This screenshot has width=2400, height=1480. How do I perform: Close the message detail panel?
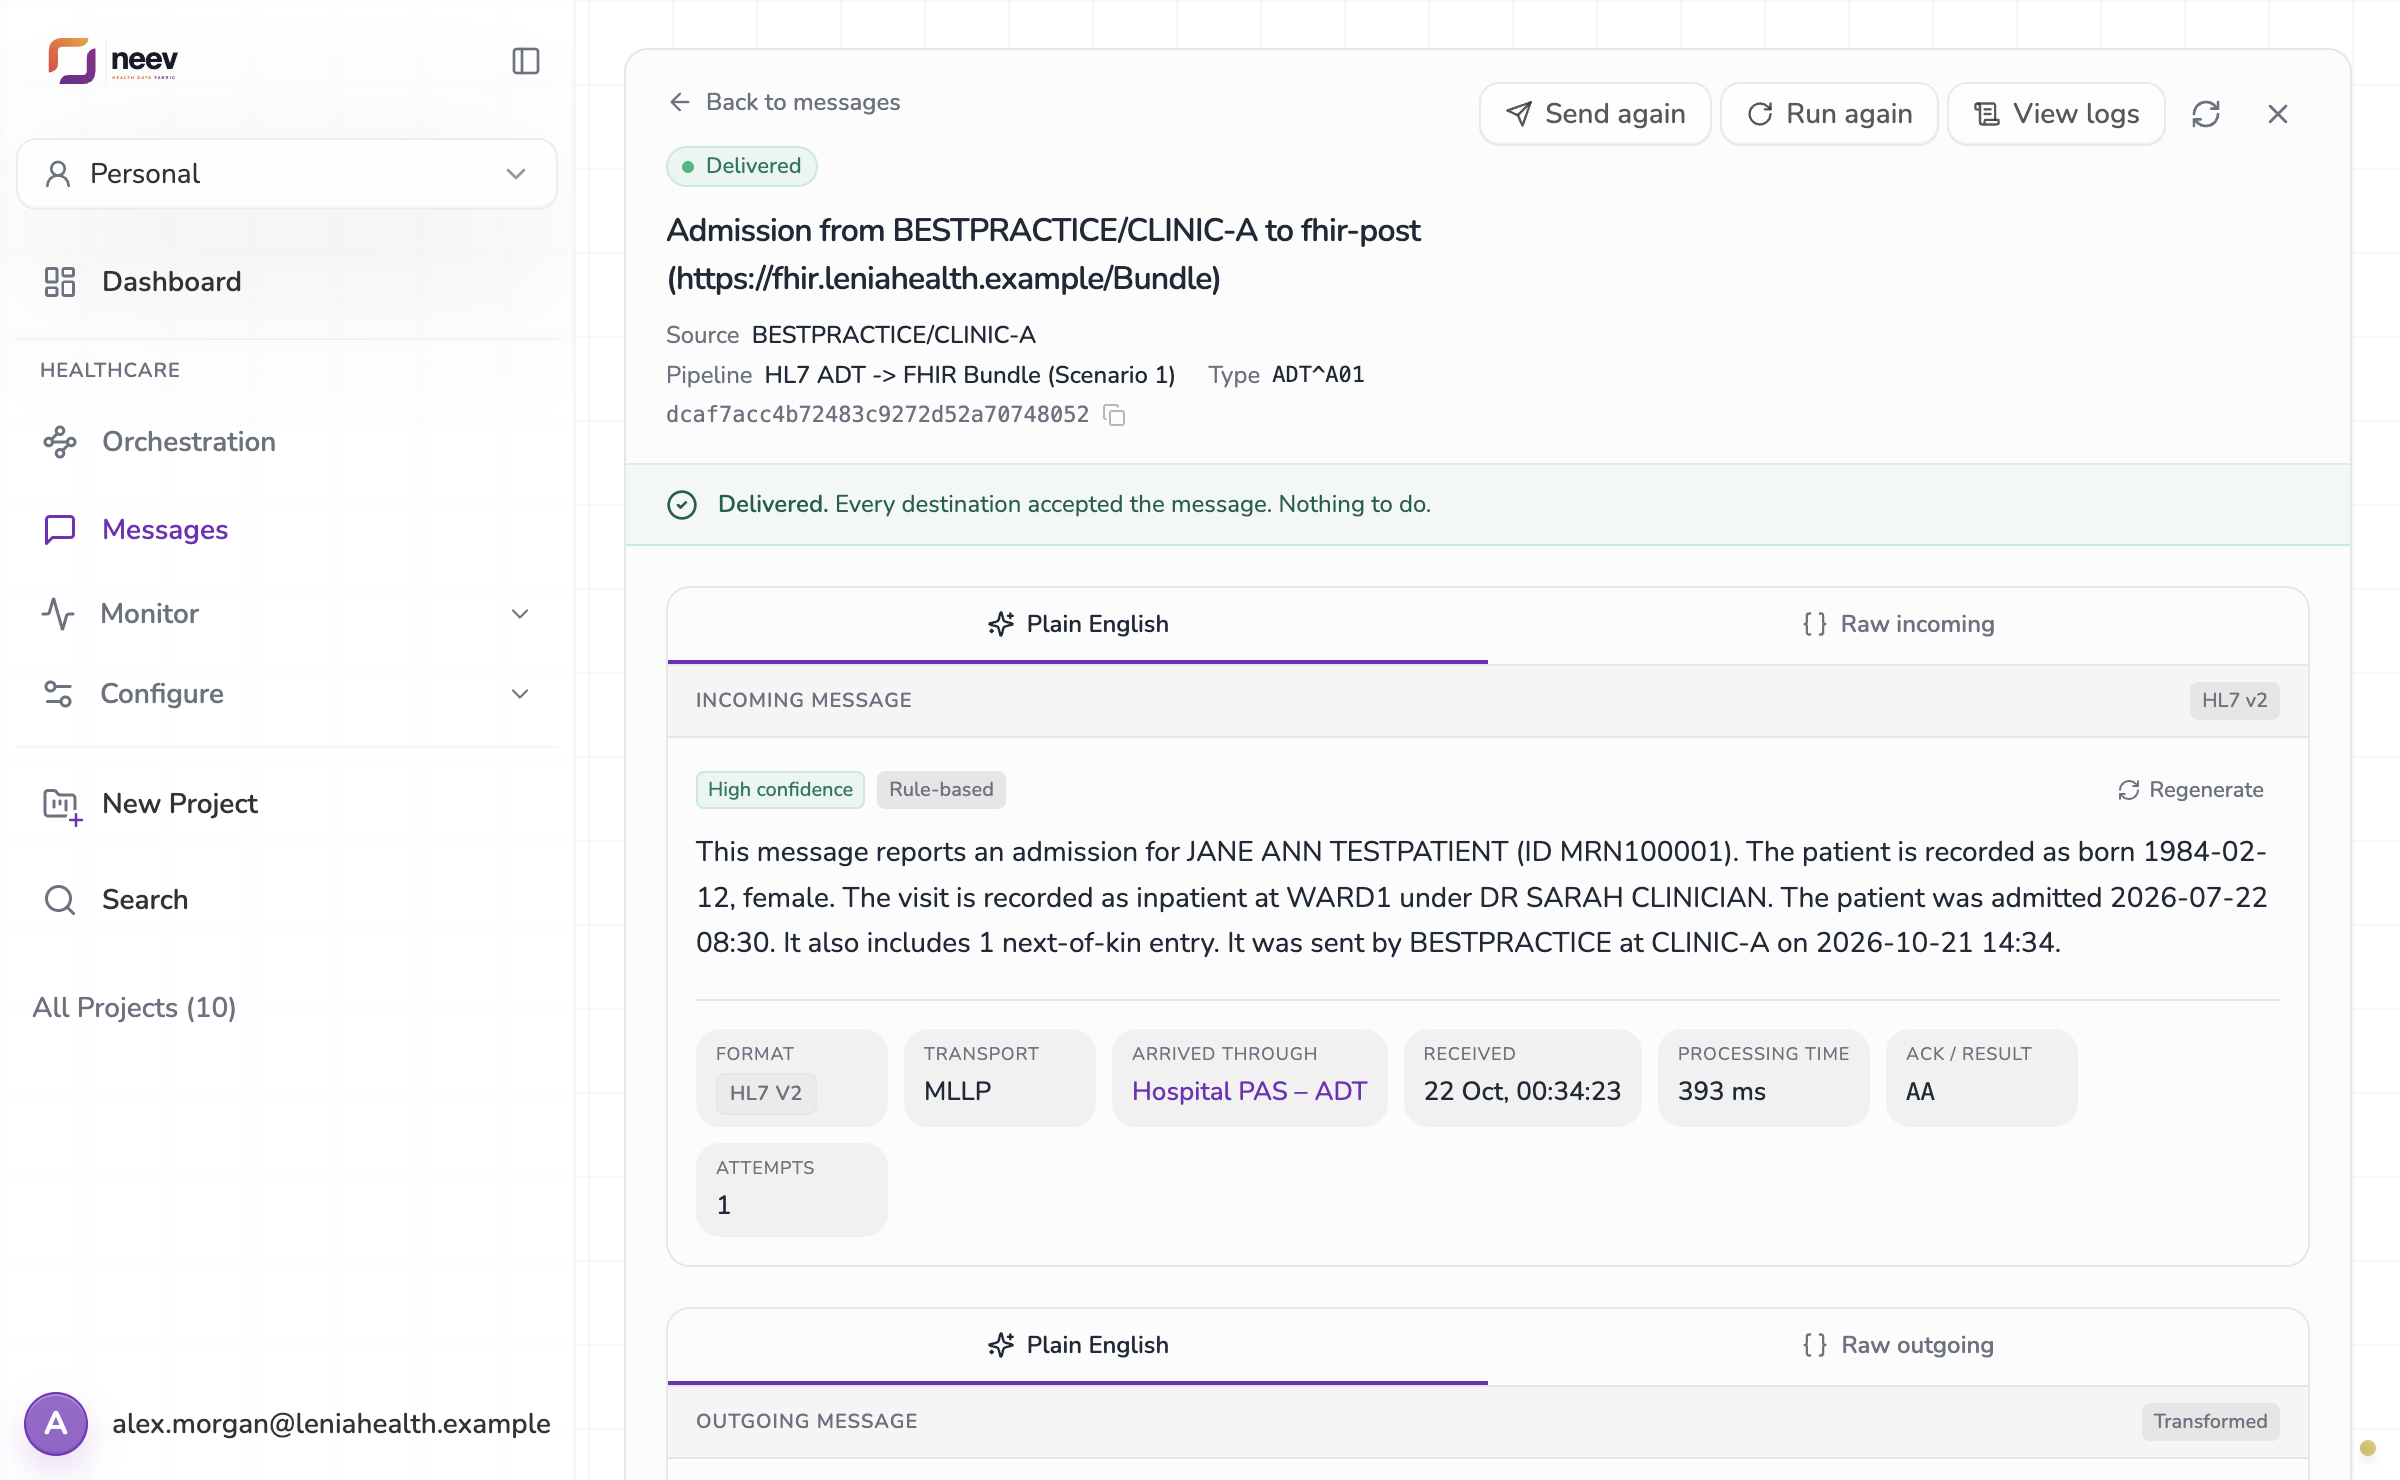(x=2278, y=114)
